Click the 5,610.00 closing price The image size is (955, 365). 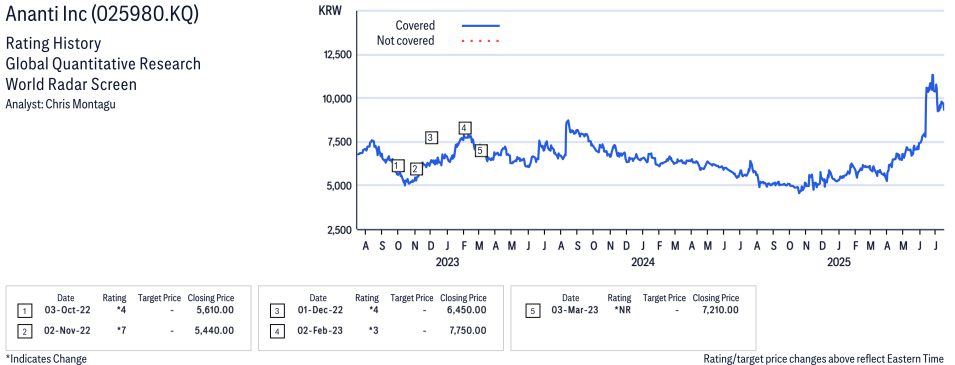(214, 310)
